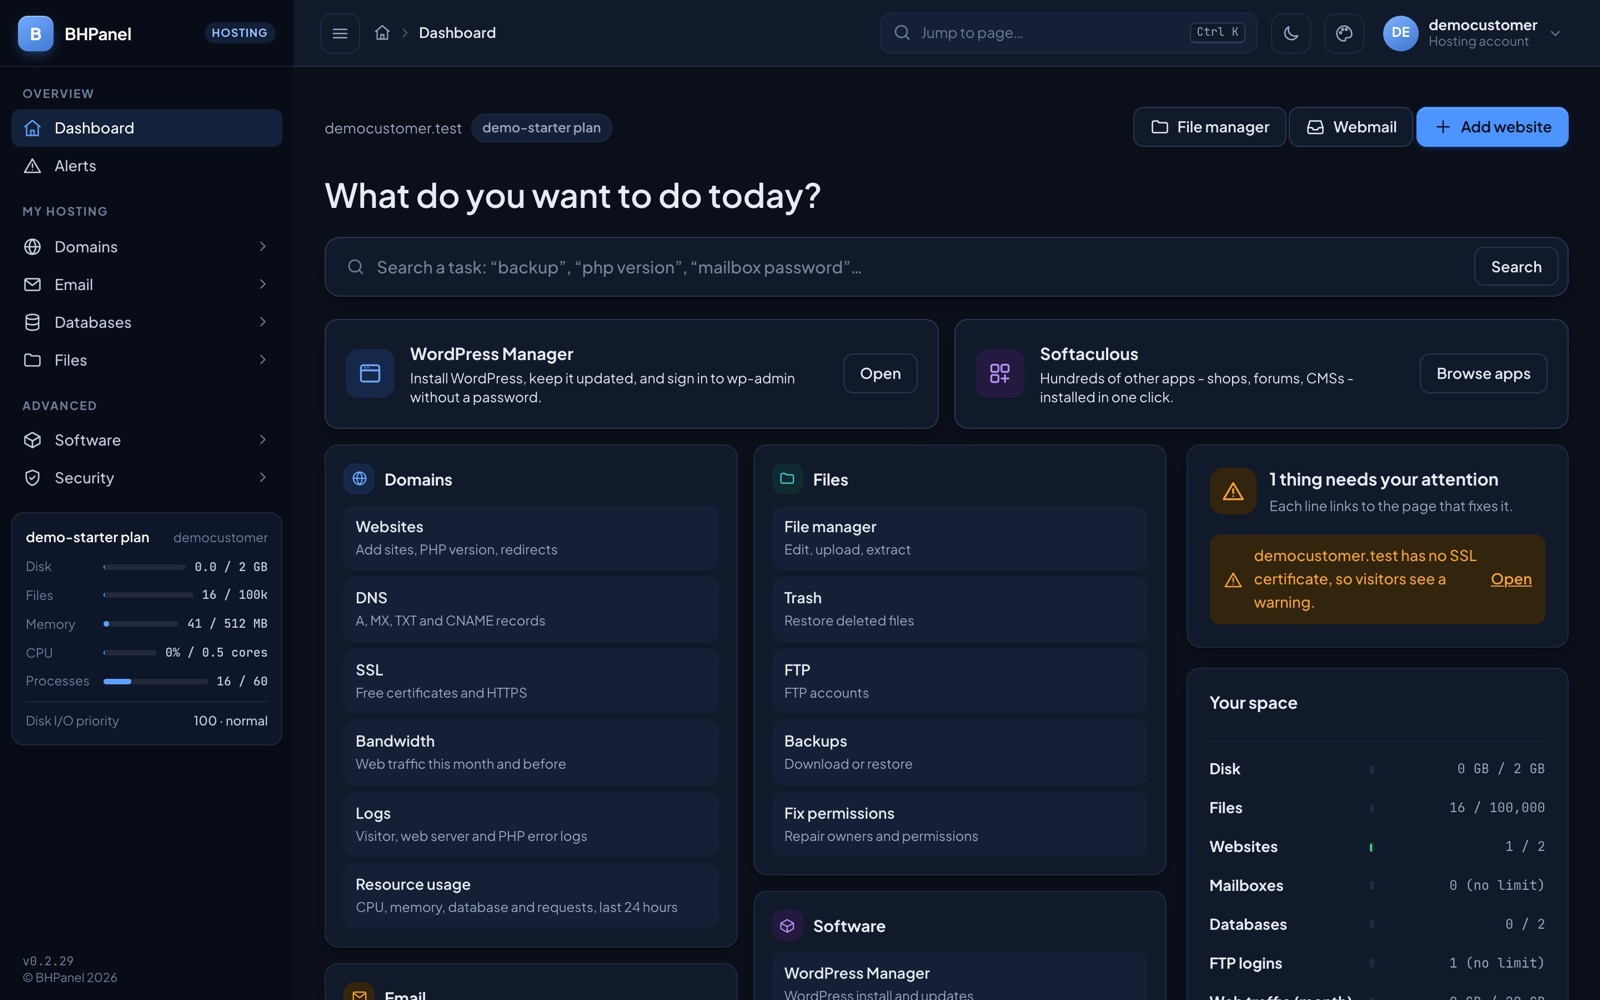Open the Webmail button
This screenshot has height=1000, width=1600.
pos(1351,127)
